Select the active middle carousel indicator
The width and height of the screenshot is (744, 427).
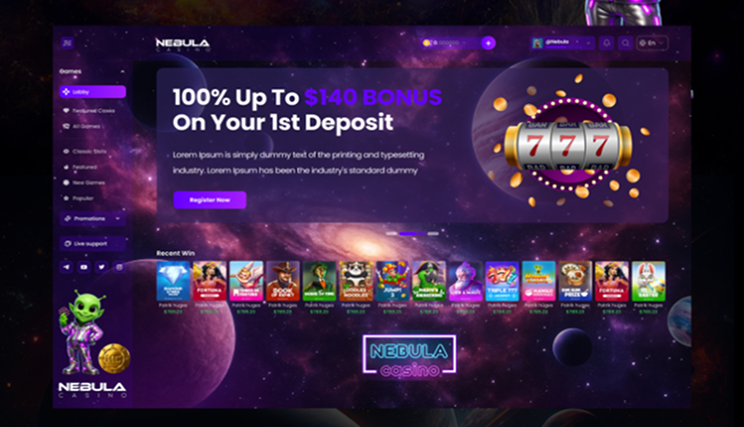pos(412,233)
